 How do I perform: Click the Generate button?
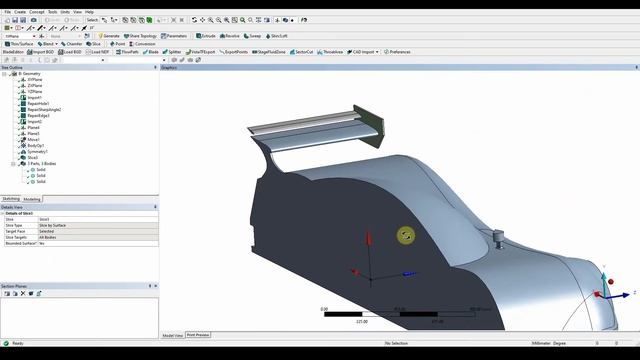[x=109, y=36]
